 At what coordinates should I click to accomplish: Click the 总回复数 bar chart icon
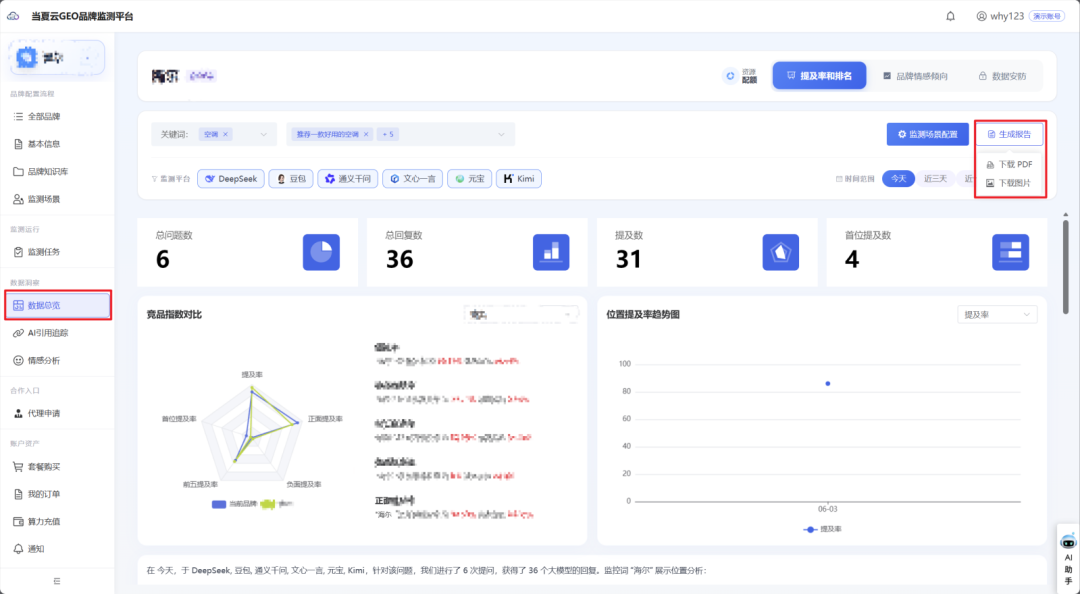pos(551,252)
